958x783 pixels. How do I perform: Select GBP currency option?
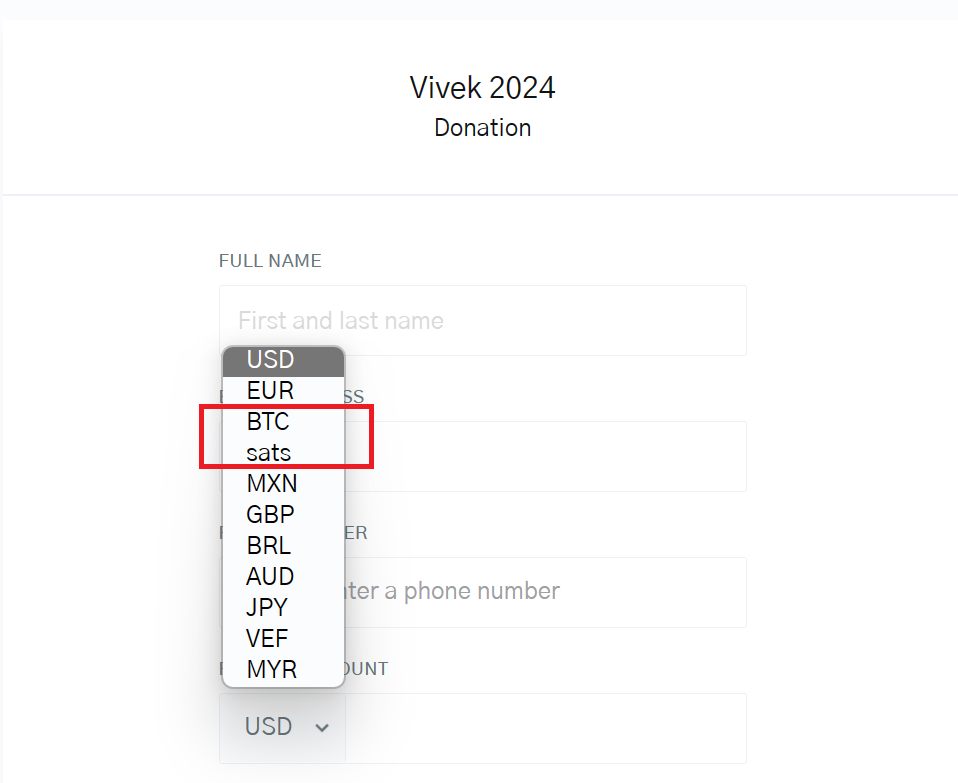(x=270, y=515)
